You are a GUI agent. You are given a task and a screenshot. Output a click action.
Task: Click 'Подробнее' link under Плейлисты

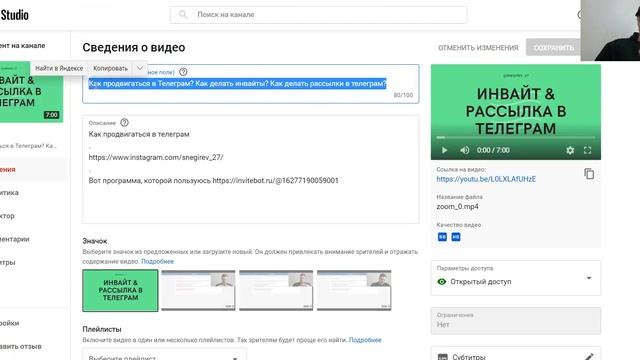(x=365, y=340)
